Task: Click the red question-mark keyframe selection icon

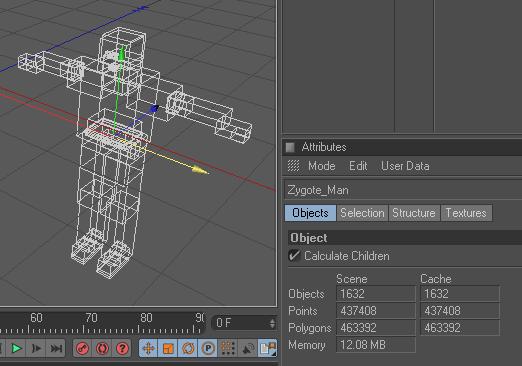Action: point(122,348)
